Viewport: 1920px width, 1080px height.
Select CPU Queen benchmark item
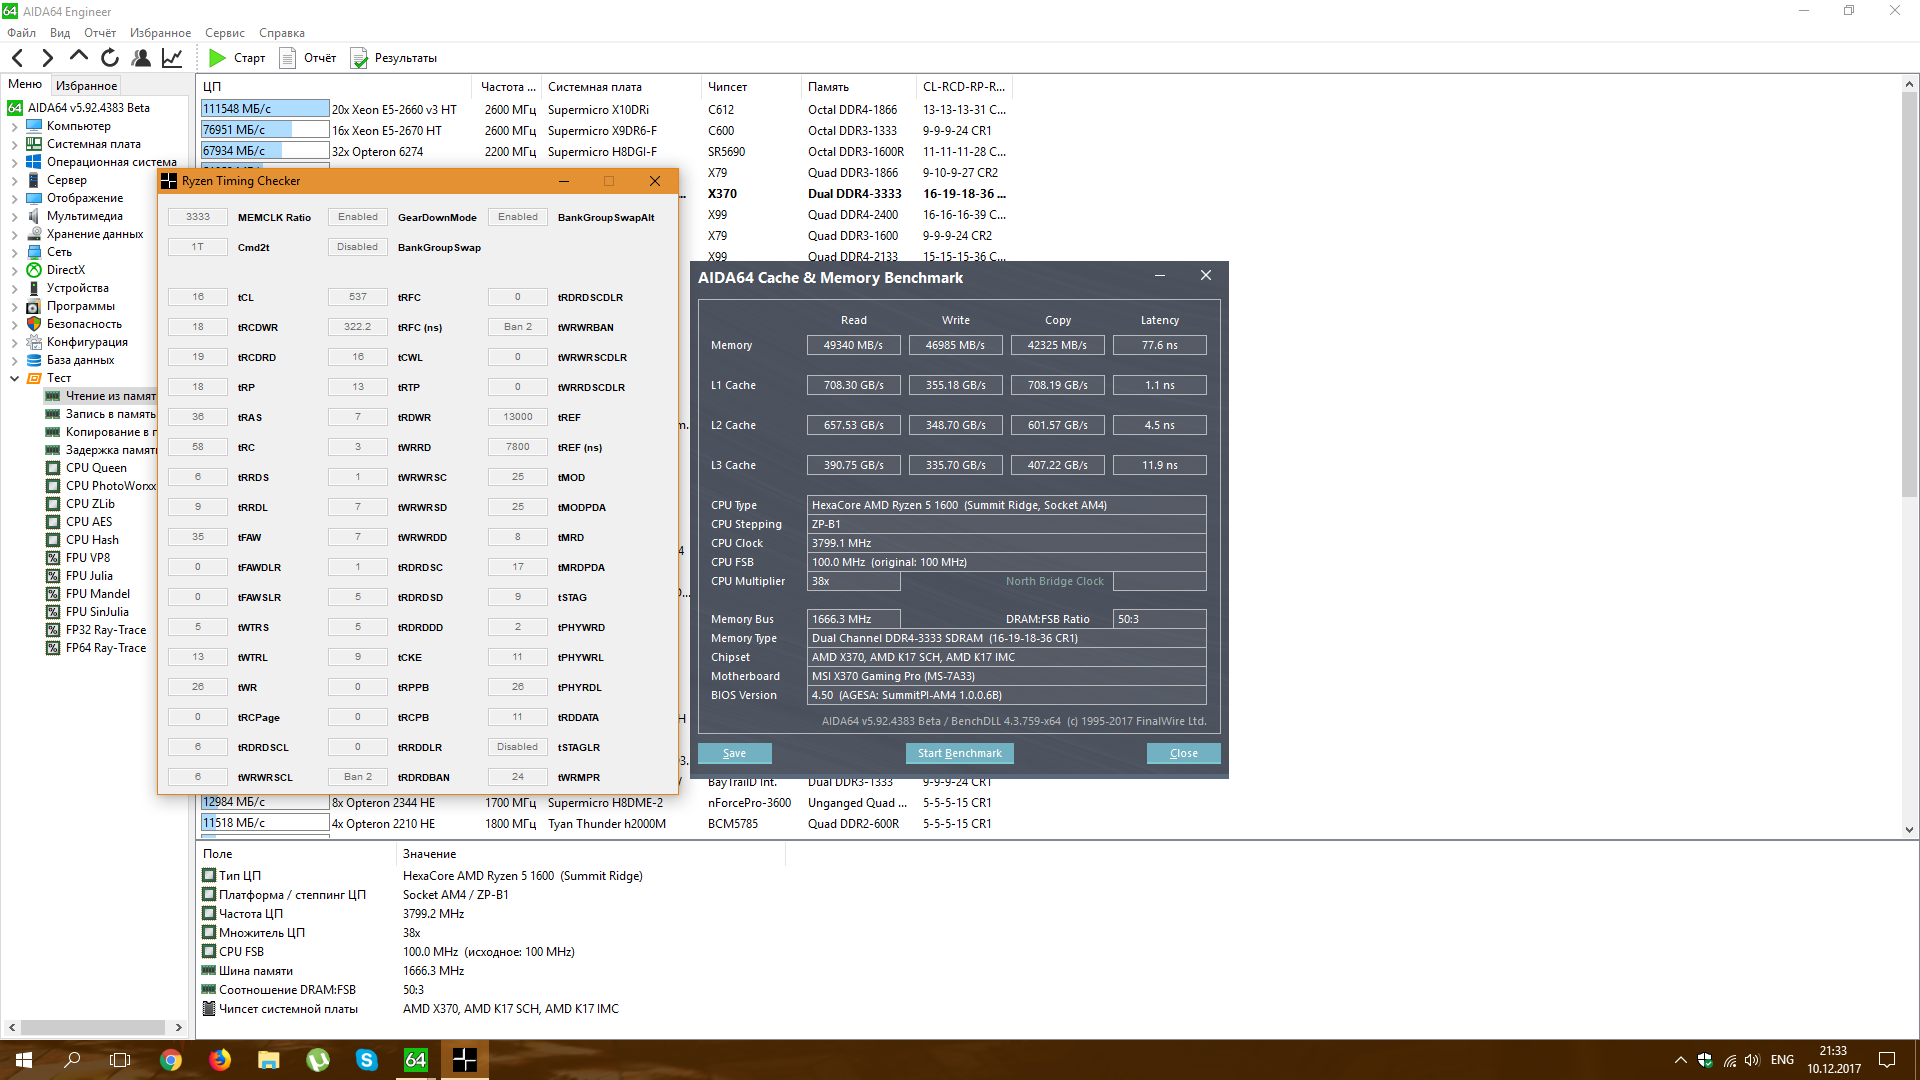tap(96, 468)
